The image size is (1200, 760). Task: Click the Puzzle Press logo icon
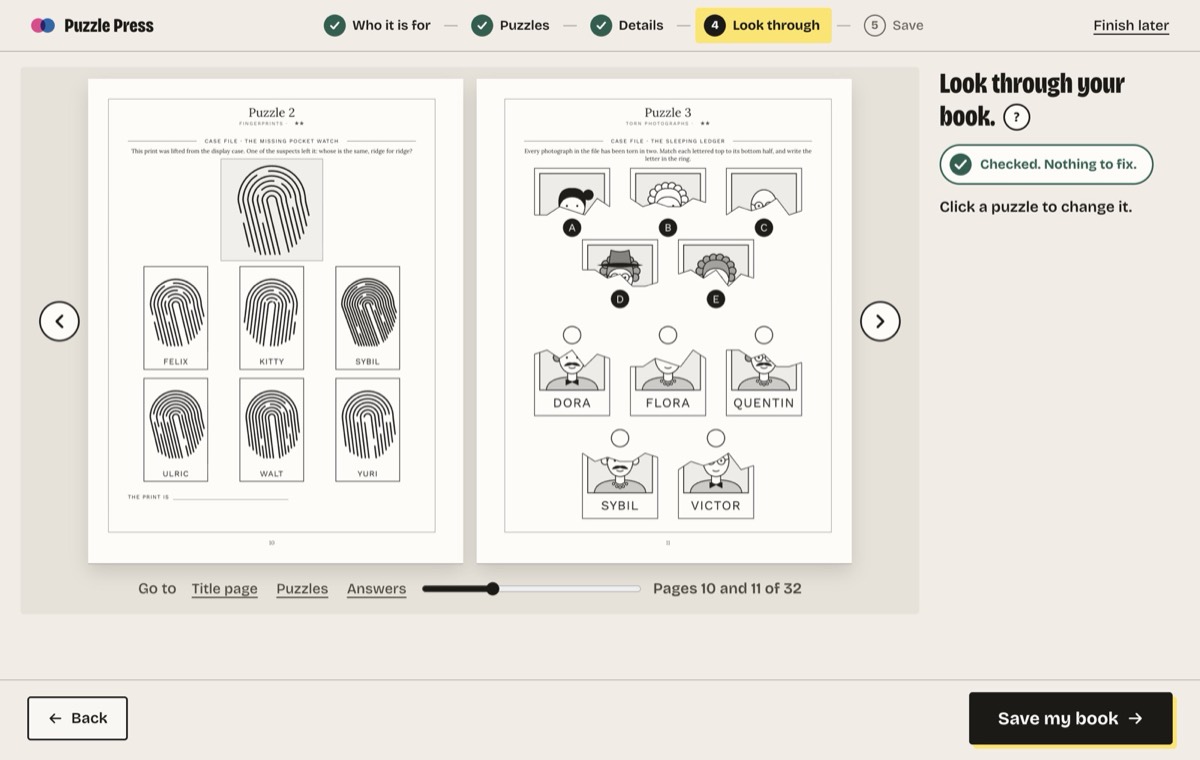point(43,25)
